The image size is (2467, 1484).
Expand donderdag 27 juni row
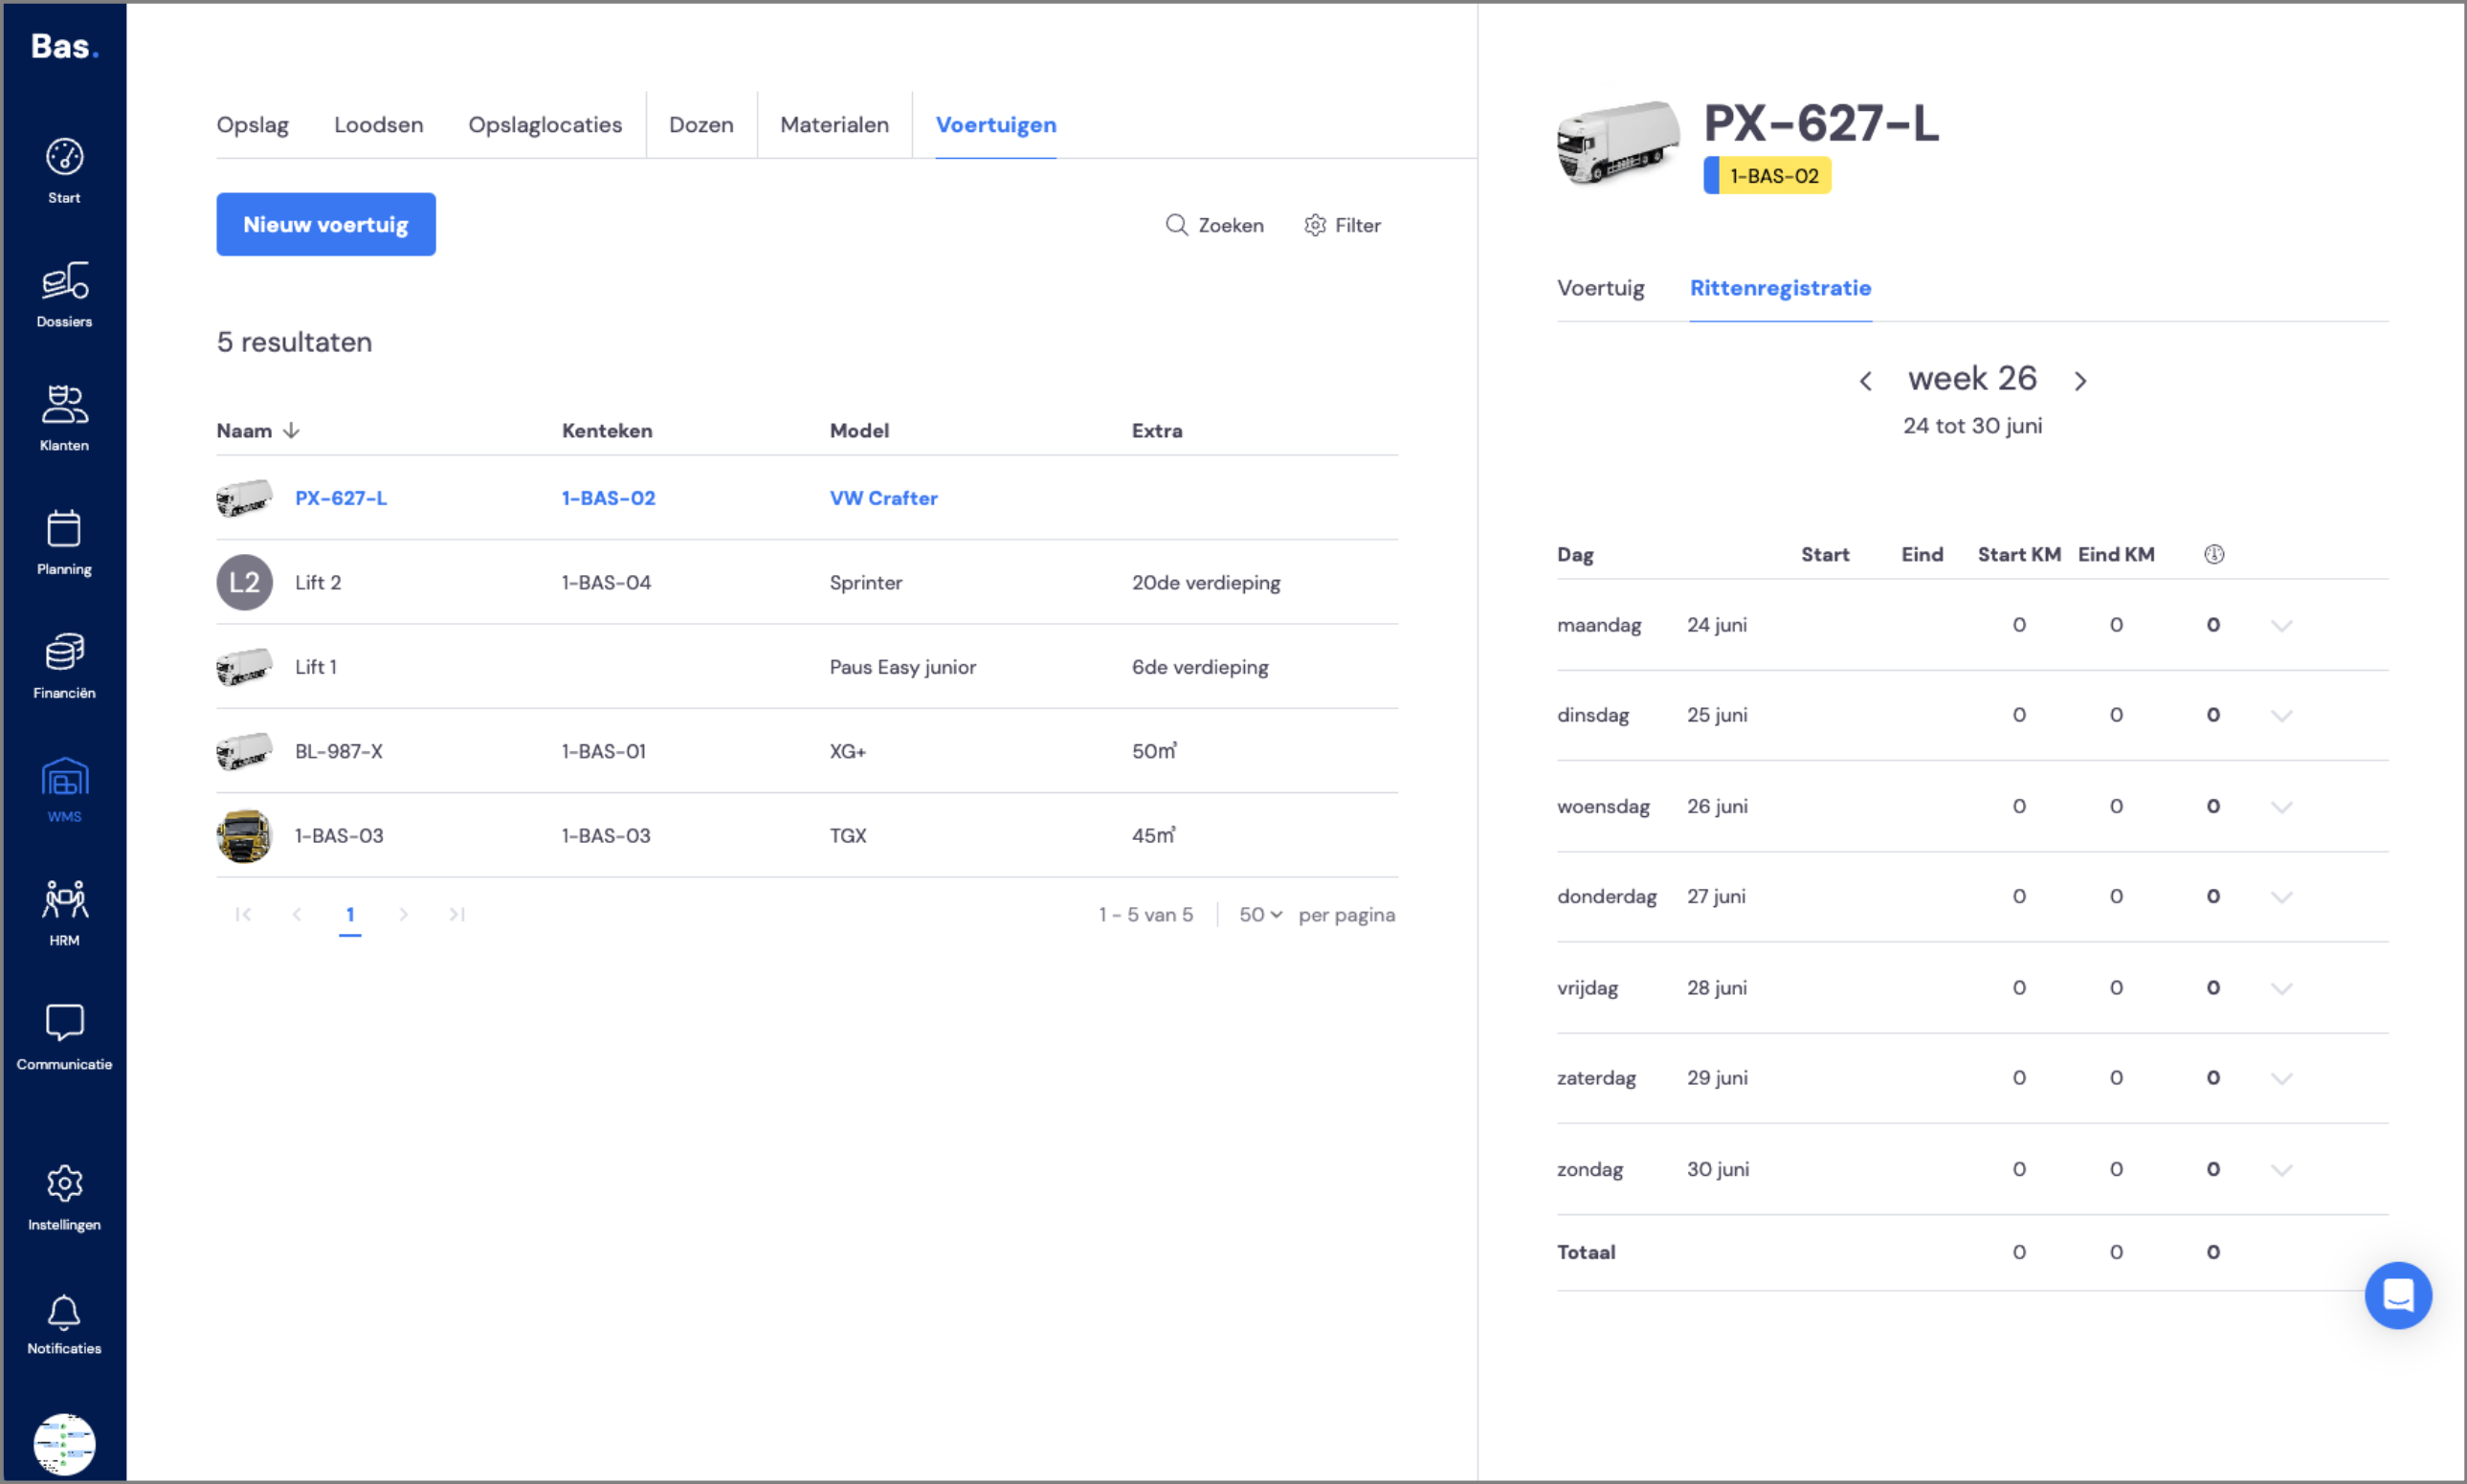[2281, 897]
